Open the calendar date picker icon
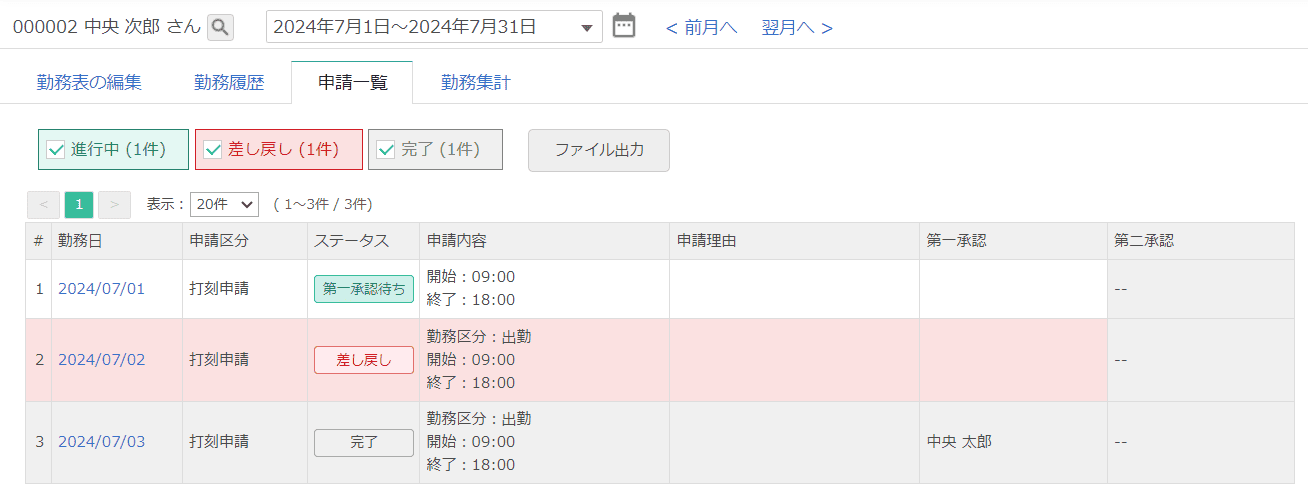The width and height of the screenshot is (1308, 493). [x=624, y=26]
